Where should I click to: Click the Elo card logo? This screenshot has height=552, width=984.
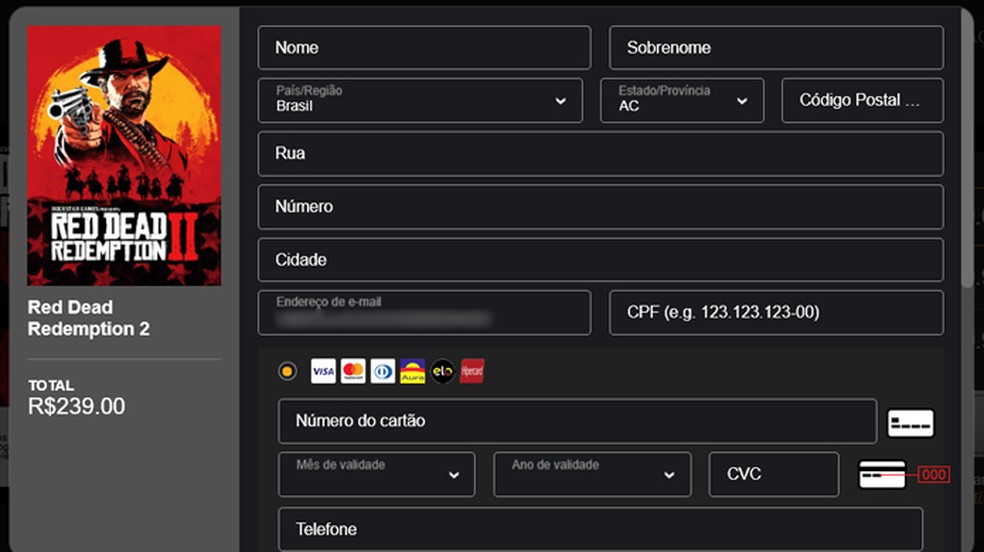(442, 371)
